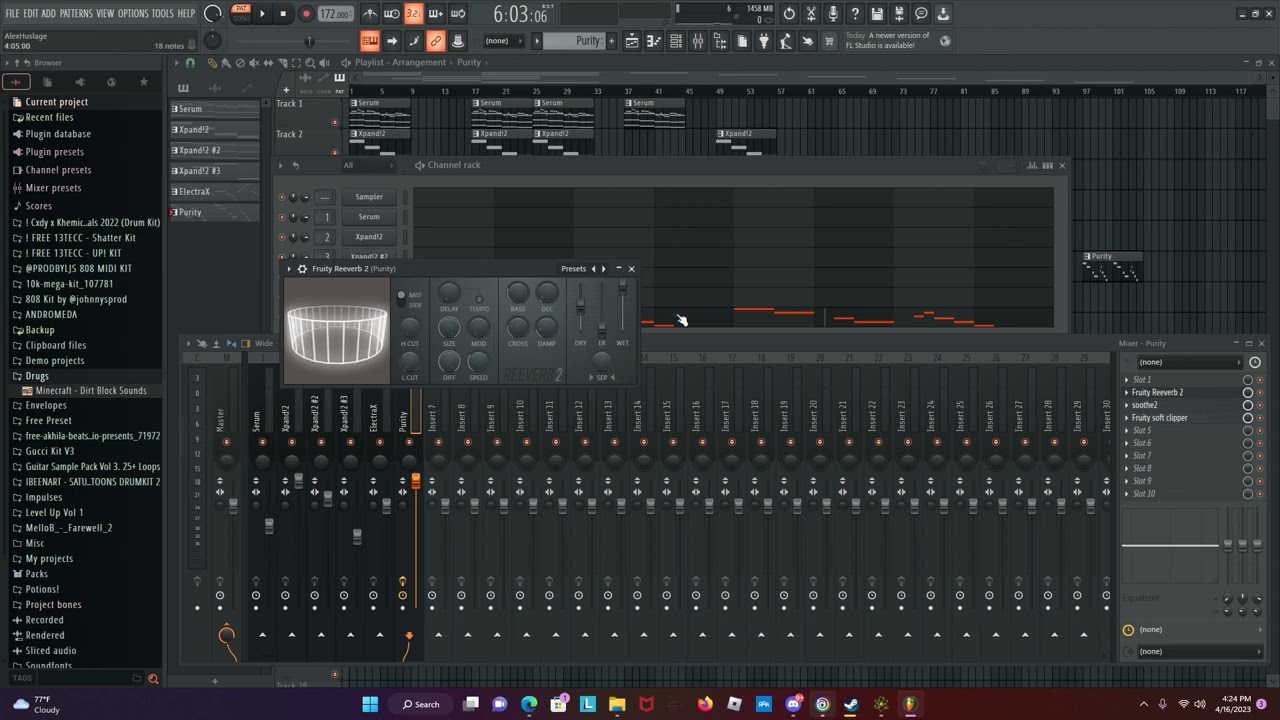The width and height of the screenshot is (1280, 720).
Task: Toggle Mid/Side switch in Fruity Reeverb 2
Action: pyautogui.click(x=401, y=300)
